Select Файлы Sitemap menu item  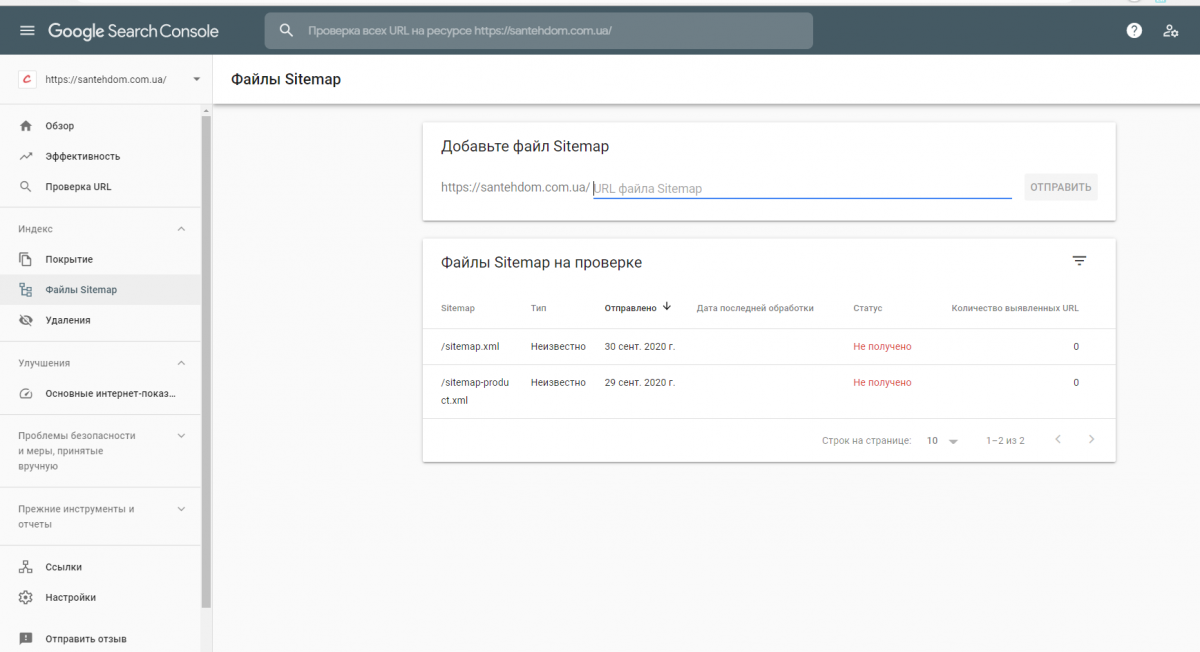pyautogui.click(x=100, y=290)
